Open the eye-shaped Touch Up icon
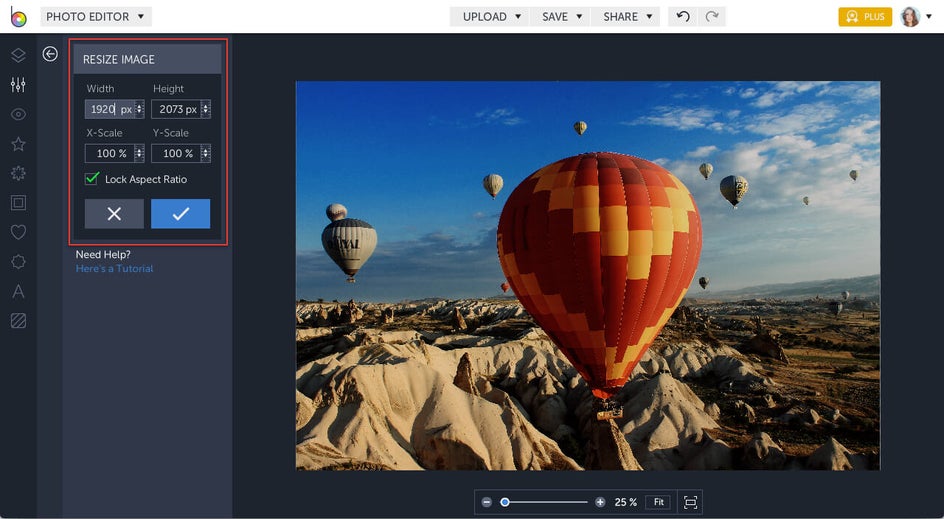944x519 pixels. tap(18, 114)
